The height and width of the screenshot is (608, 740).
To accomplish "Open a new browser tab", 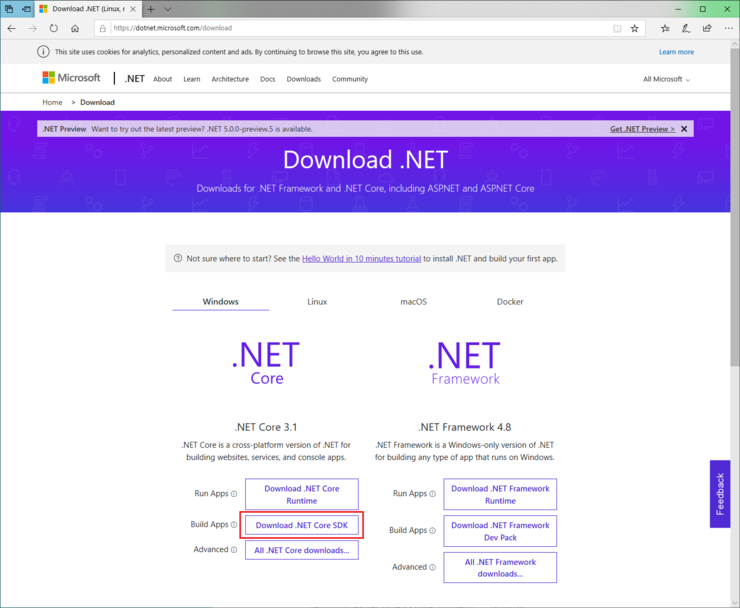I will [151, 9].
